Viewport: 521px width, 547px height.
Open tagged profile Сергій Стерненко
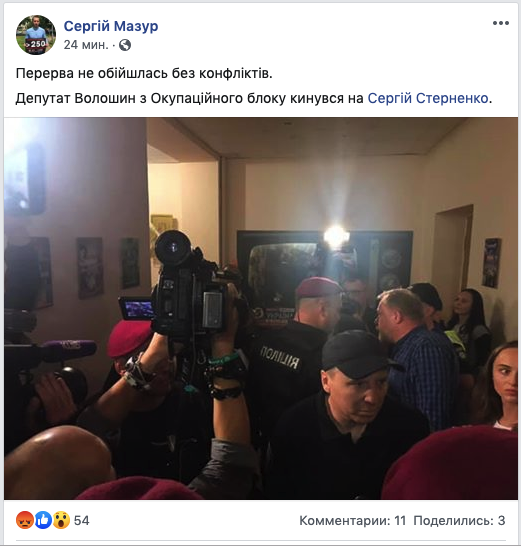pyautogui.click(x=428, y=98)
